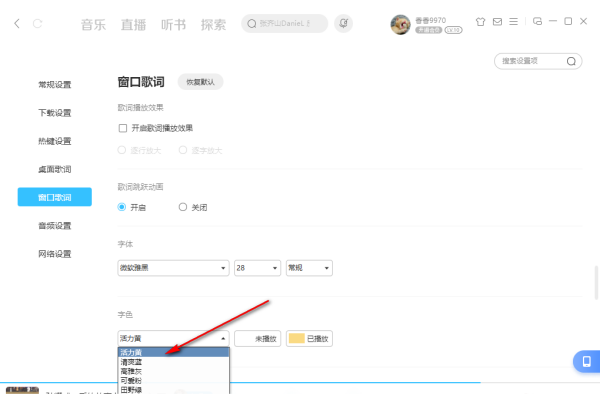Choose 高雅灰 from the color list
This screenshot has height=395, width=600.
coord(173,371)
